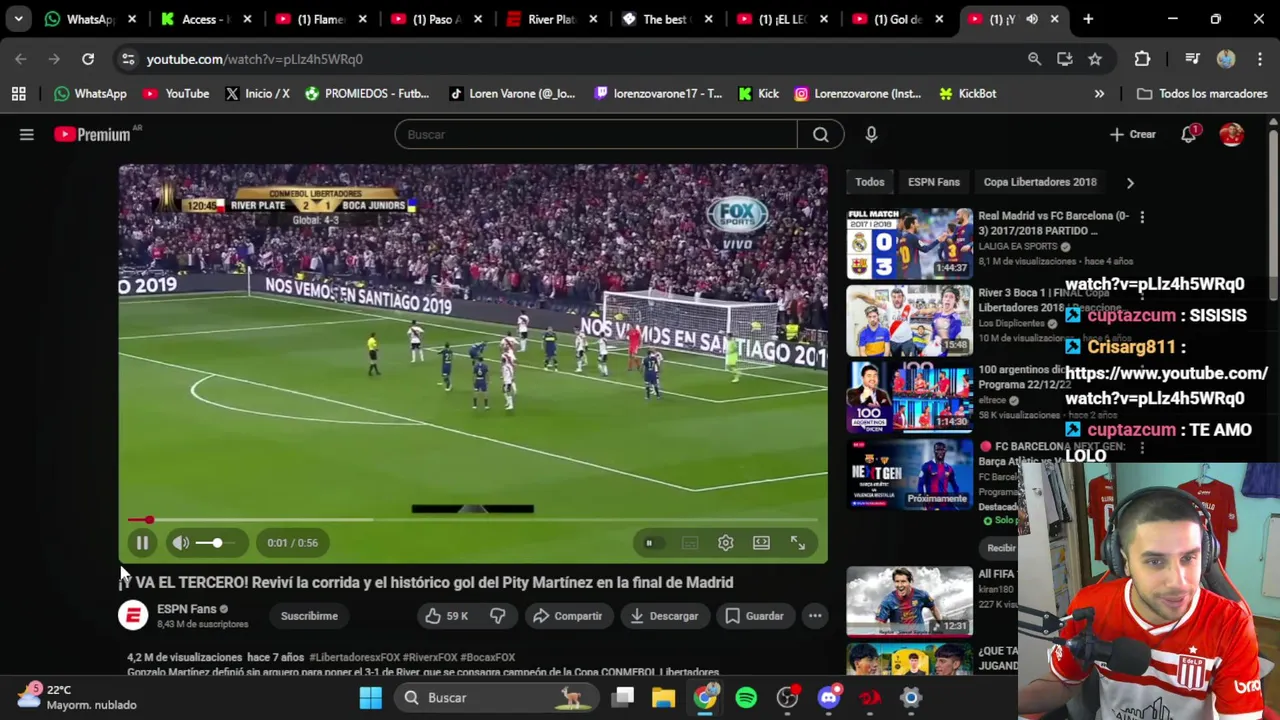This screenshot has height=720, width=1280.
Task: Show more filter chips with right arrow
Action: [x=1130, y=182]
